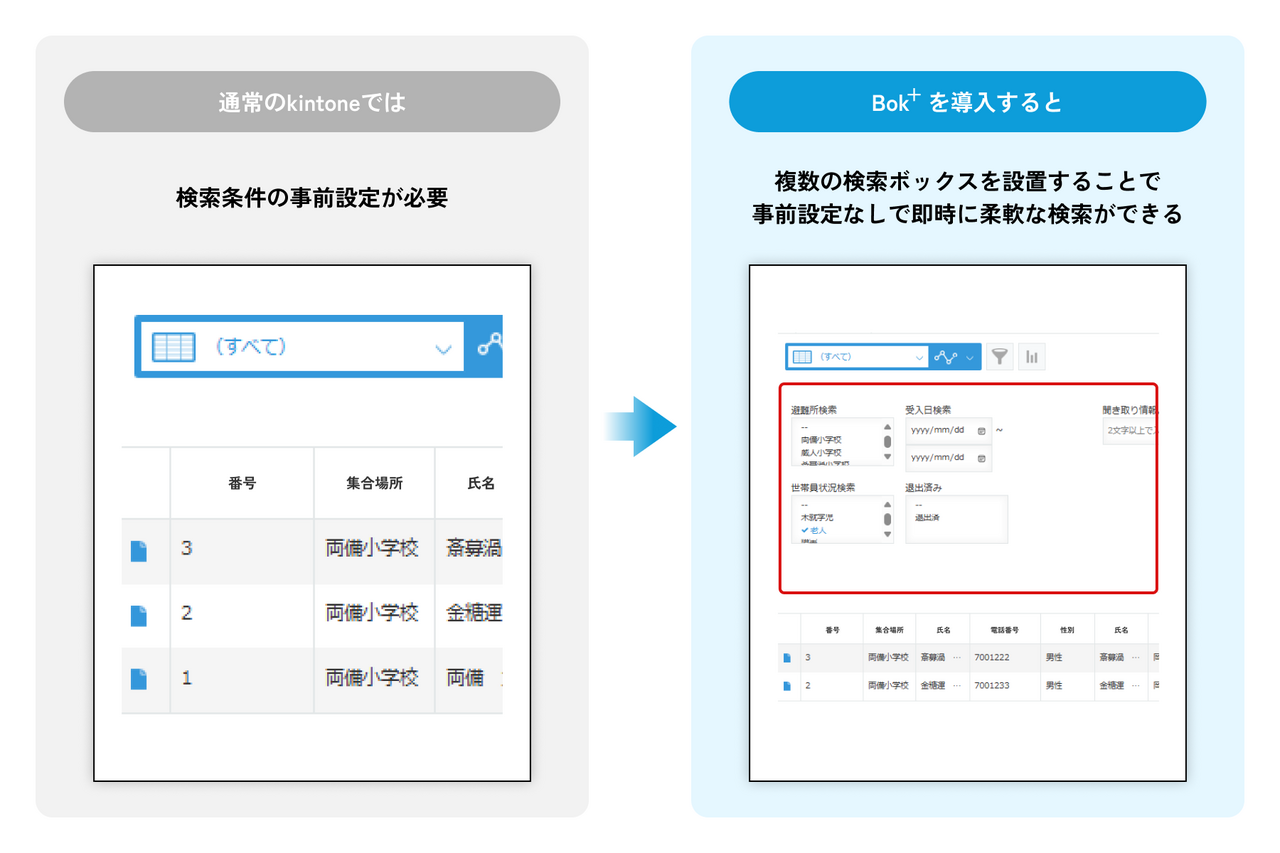Click the filter funnel icon

click(999, 356)
